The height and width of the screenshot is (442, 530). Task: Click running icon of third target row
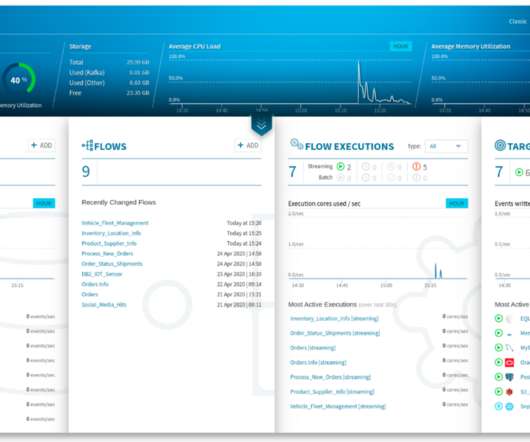pos(499,347)
